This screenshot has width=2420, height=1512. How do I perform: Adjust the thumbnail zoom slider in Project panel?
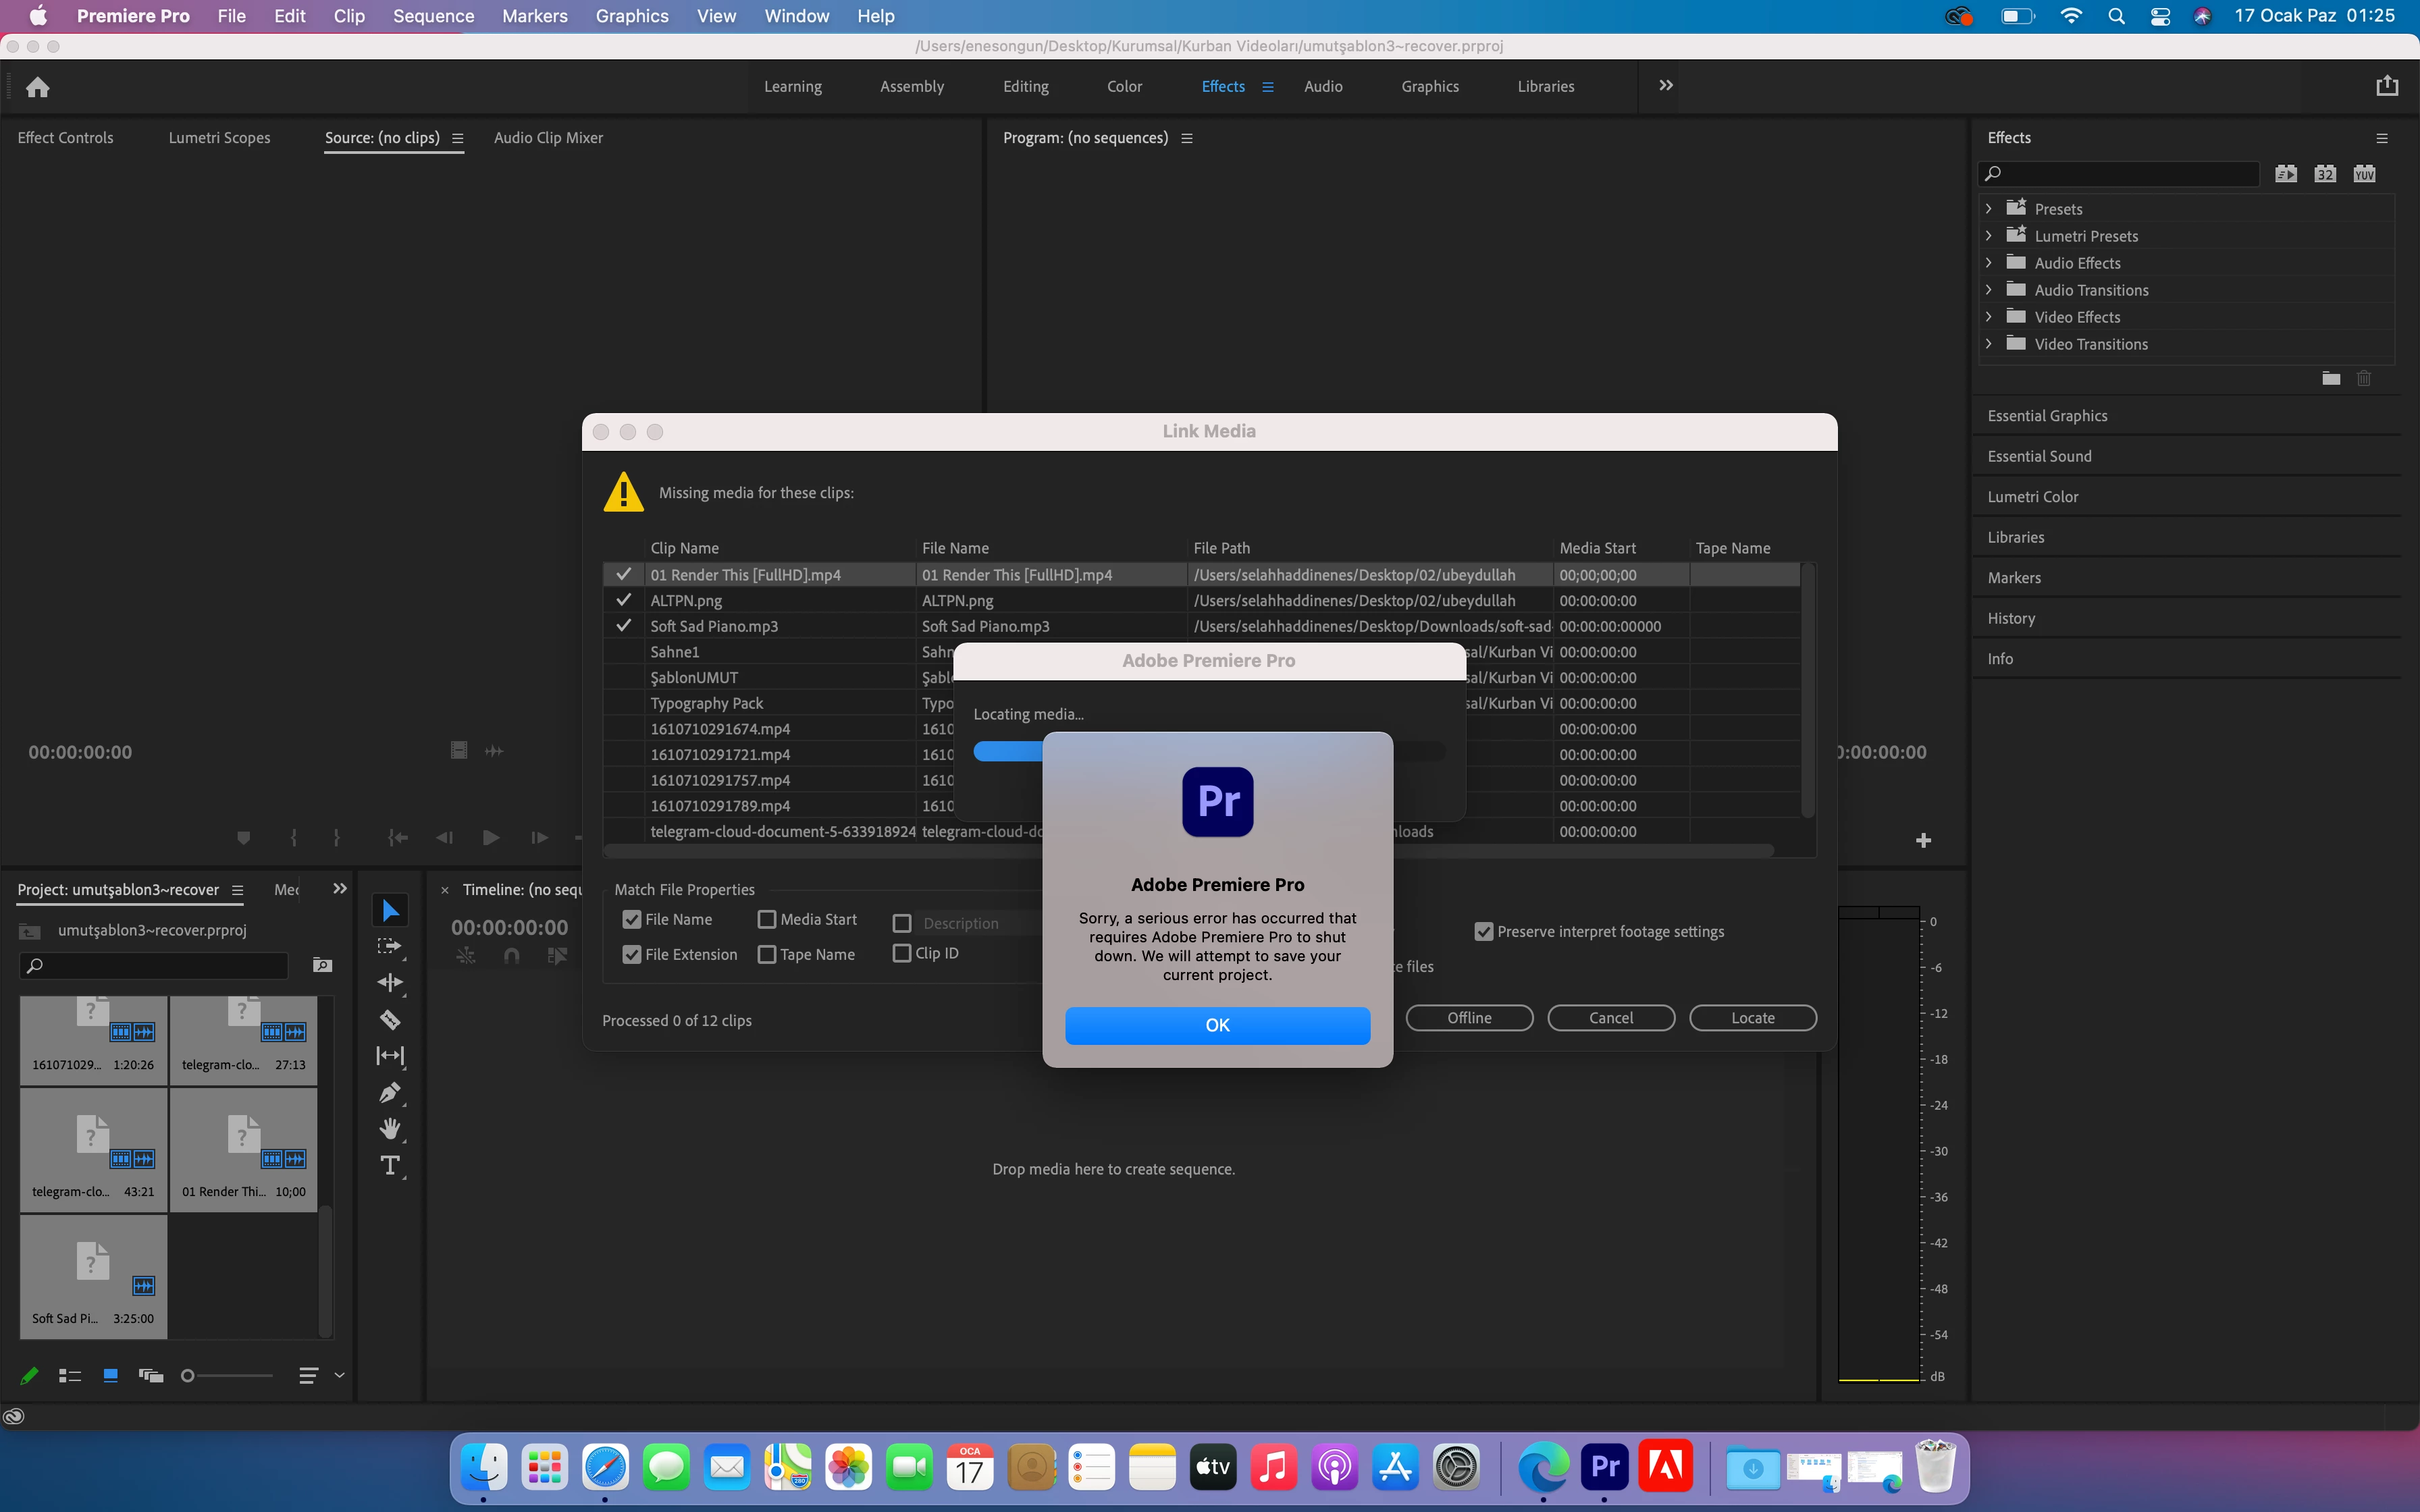188,1376
